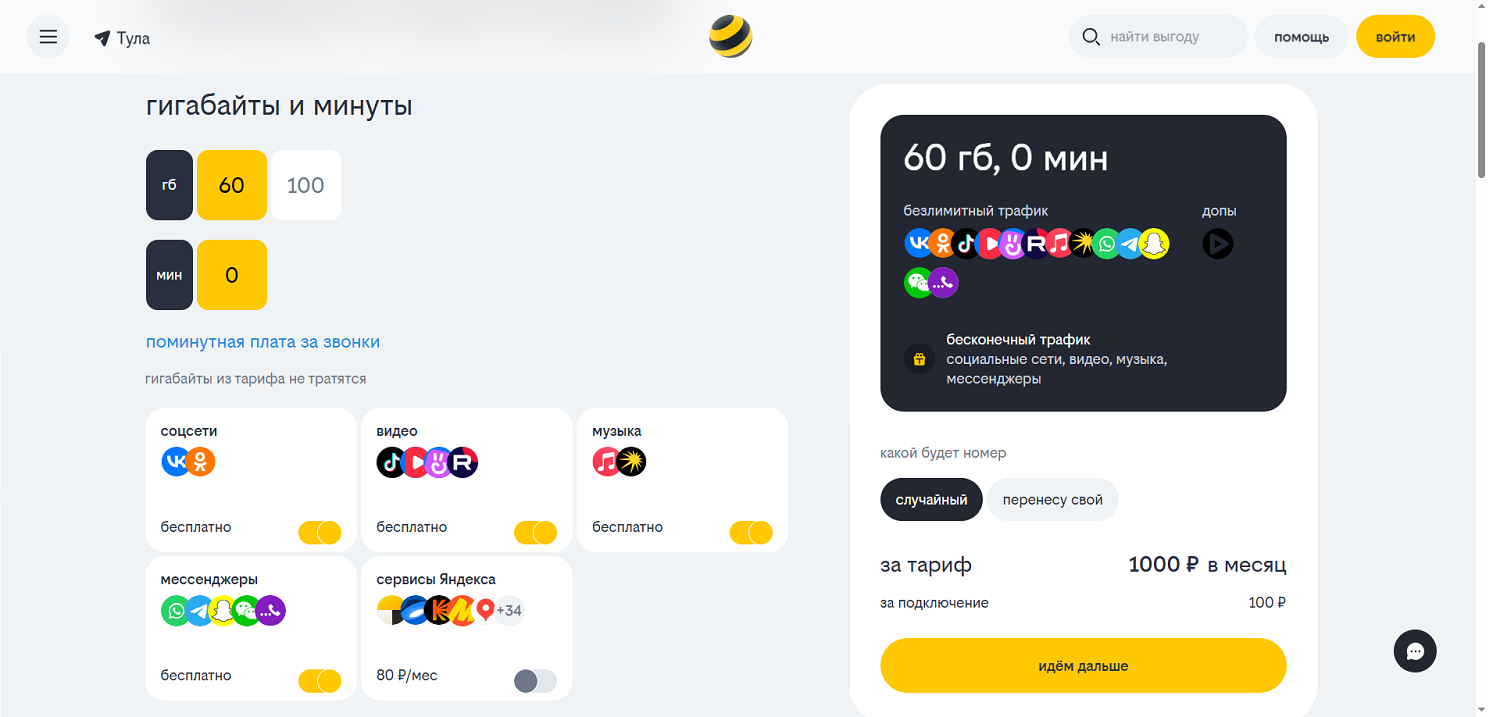1500x717 pixels.
Task: Toggle the видео unlimited traffic switch
Action: click(x=535, y=532)
